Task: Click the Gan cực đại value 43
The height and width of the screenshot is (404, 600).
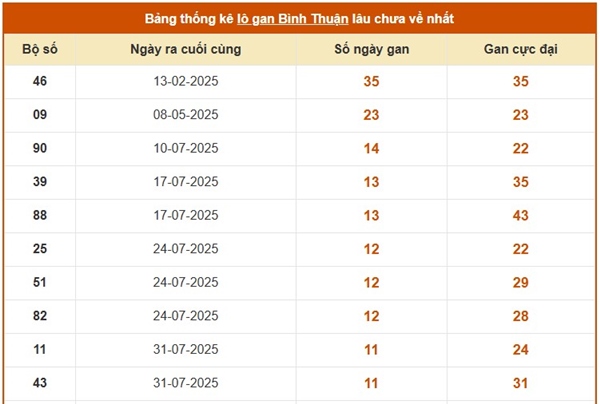Action: click(520, 216)
